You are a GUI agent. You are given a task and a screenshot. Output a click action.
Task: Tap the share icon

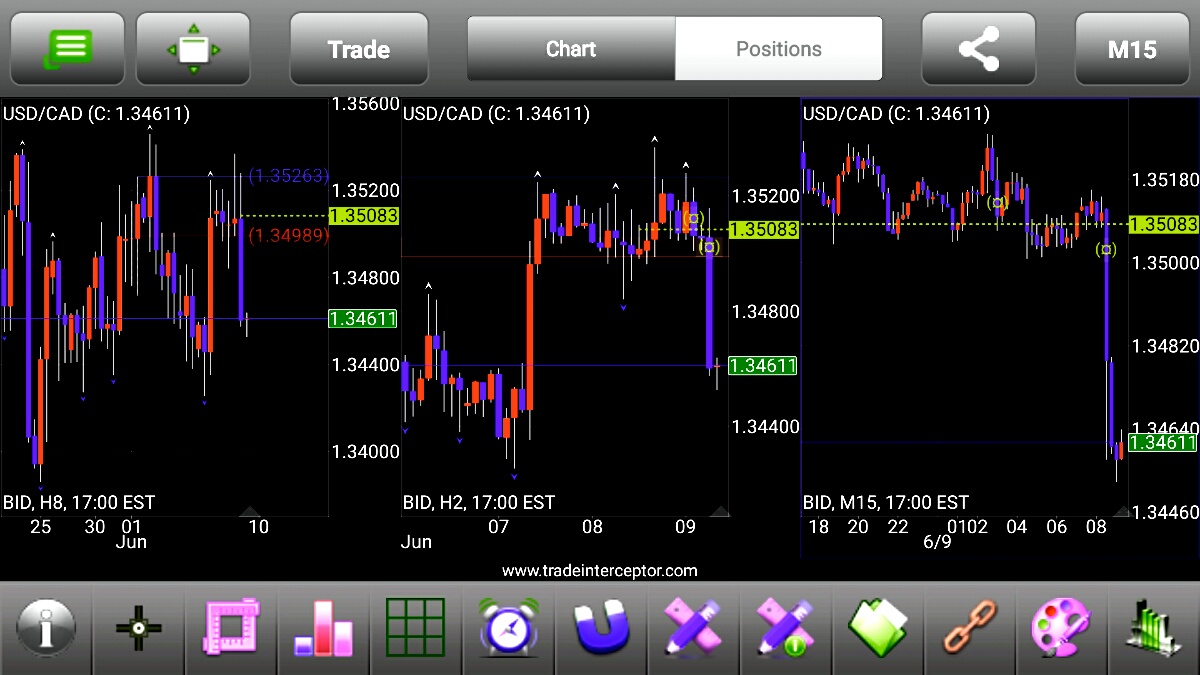pos(978,48)
